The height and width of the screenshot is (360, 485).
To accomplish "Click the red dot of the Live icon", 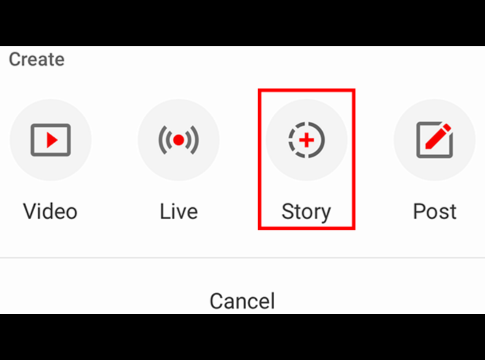I will (x=179, y=140).
